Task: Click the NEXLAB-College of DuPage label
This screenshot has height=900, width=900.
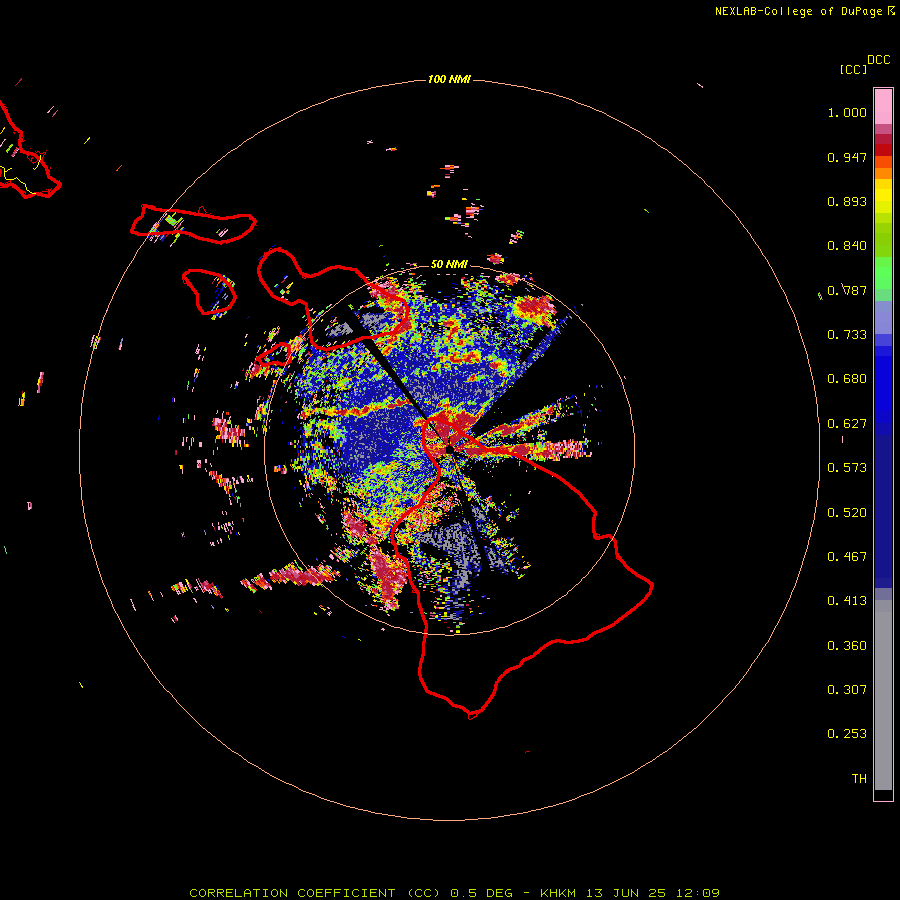Action: tap(798, 11)
